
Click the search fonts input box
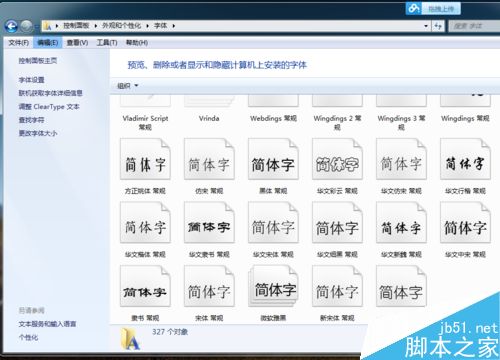click(x=473, y=26)
